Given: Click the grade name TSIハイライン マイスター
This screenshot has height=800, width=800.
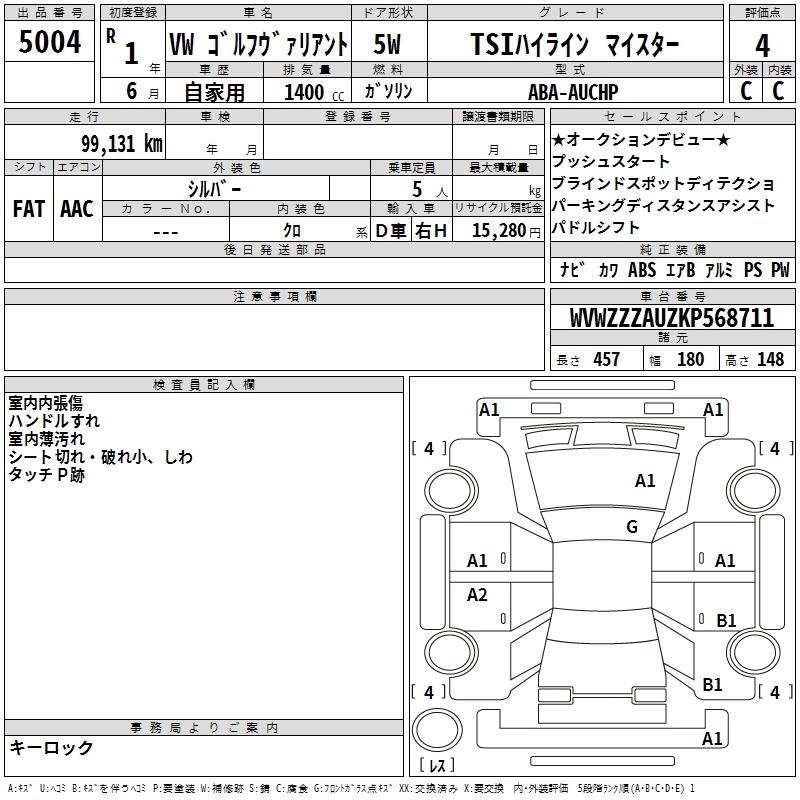Looking at the screenshot, I should 574,45.
